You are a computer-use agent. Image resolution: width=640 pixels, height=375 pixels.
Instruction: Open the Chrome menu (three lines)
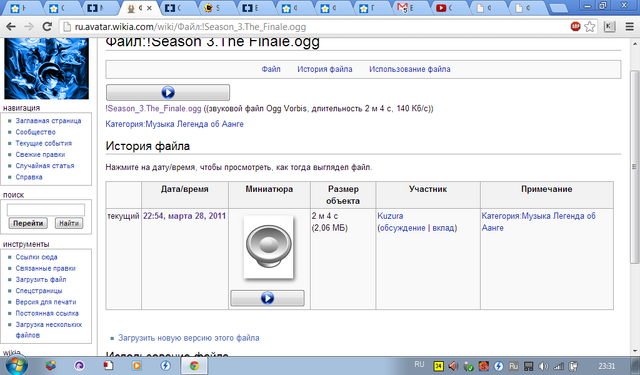pos(630,27)
